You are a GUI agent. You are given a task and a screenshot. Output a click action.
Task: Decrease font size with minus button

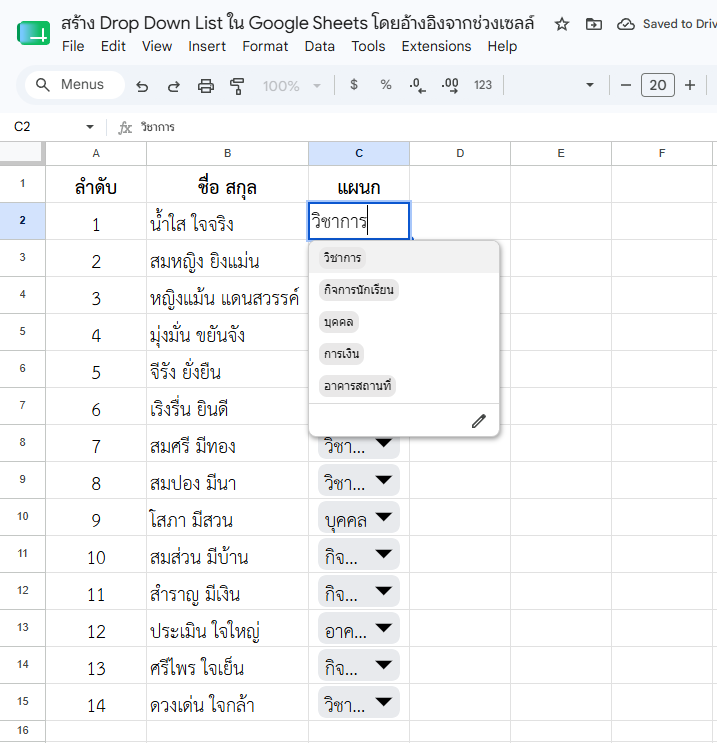pyautogui.click(x=626, y=85)
